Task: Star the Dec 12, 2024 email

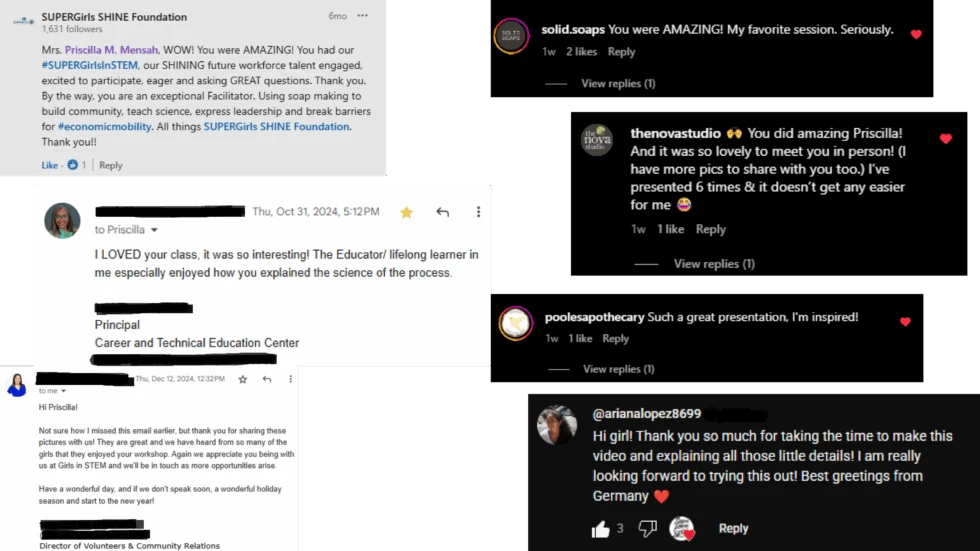Action: 242,379
